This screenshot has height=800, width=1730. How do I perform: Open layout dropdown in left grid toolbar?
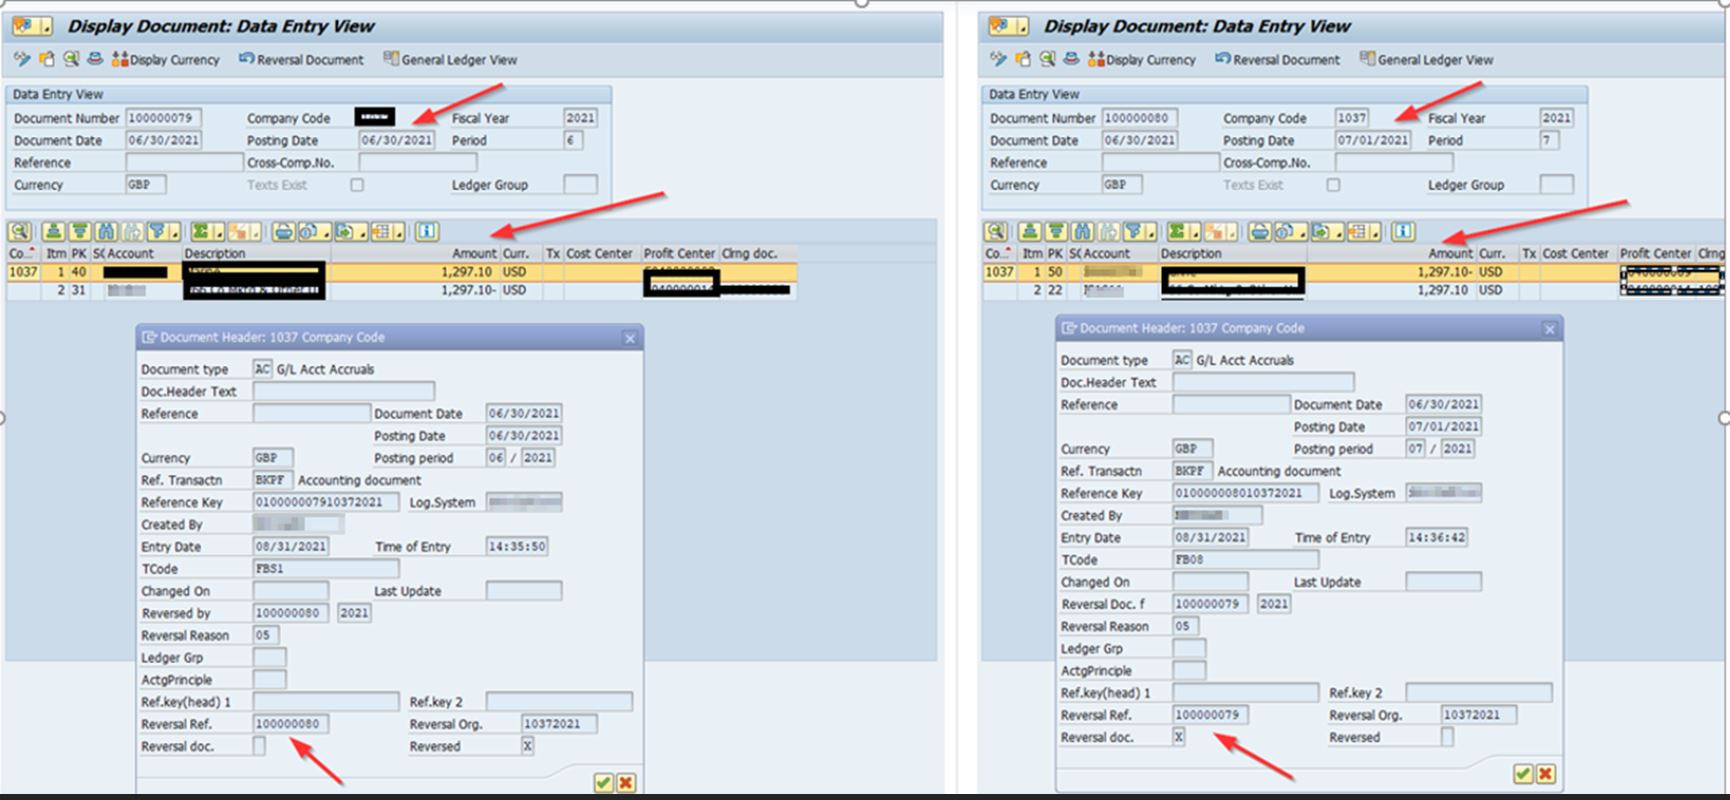[x=400, y=232]
